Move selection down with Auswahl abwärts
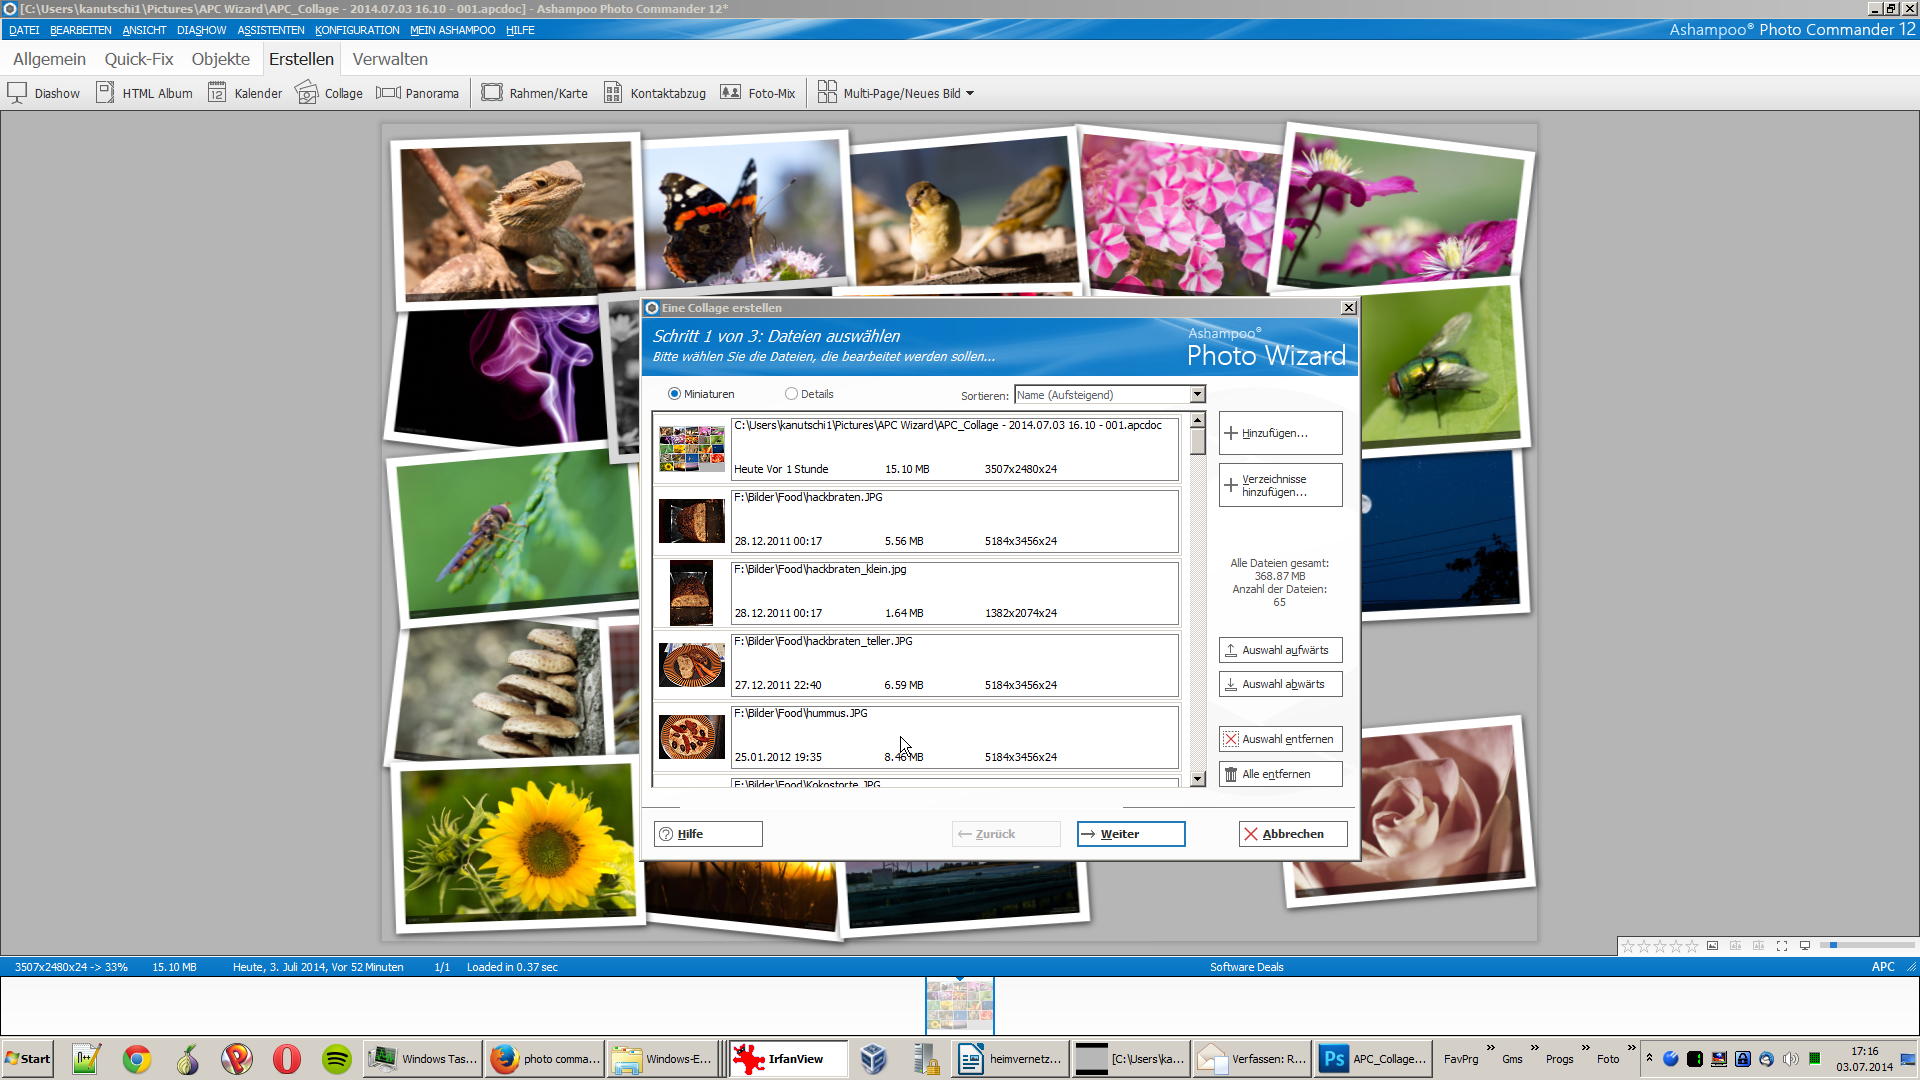Viewport: 1920px width, 1080px height. click(1280, 684)
